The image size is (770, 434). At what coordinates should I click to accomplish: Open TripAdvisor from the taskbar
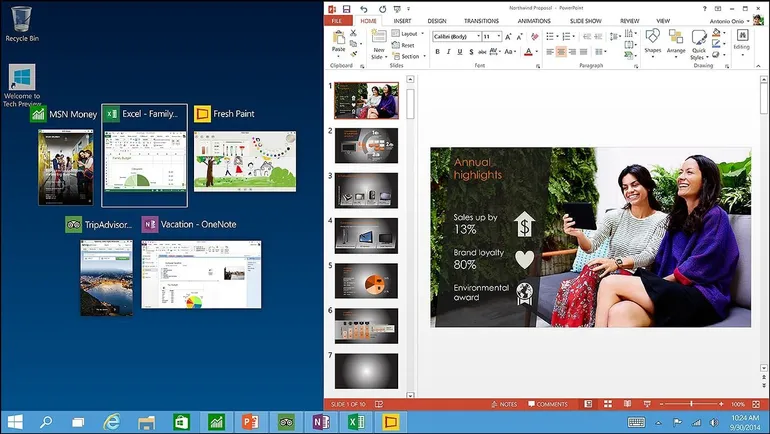click(x=286, y=422)
